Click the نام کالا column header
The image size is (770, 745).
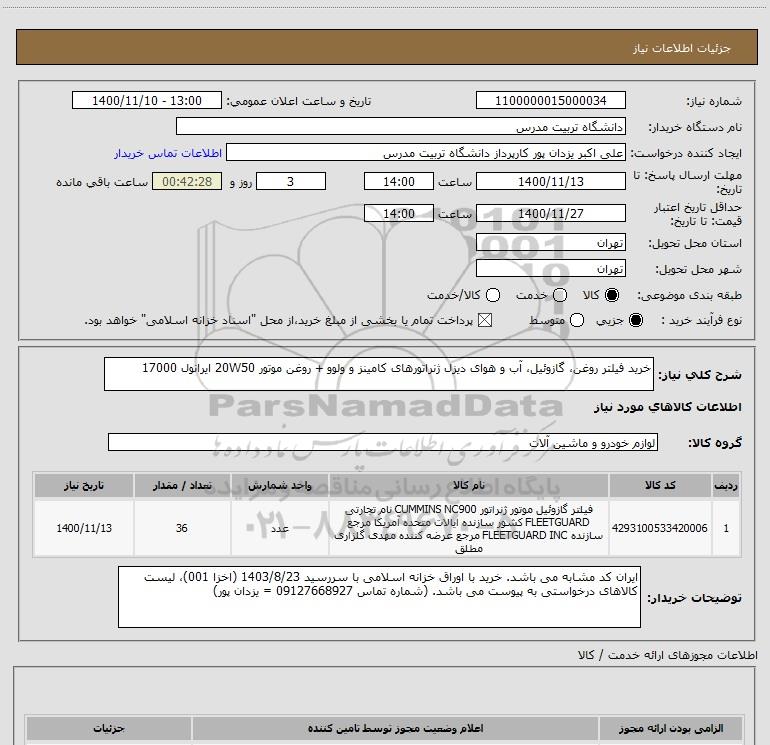pos(468,485)
